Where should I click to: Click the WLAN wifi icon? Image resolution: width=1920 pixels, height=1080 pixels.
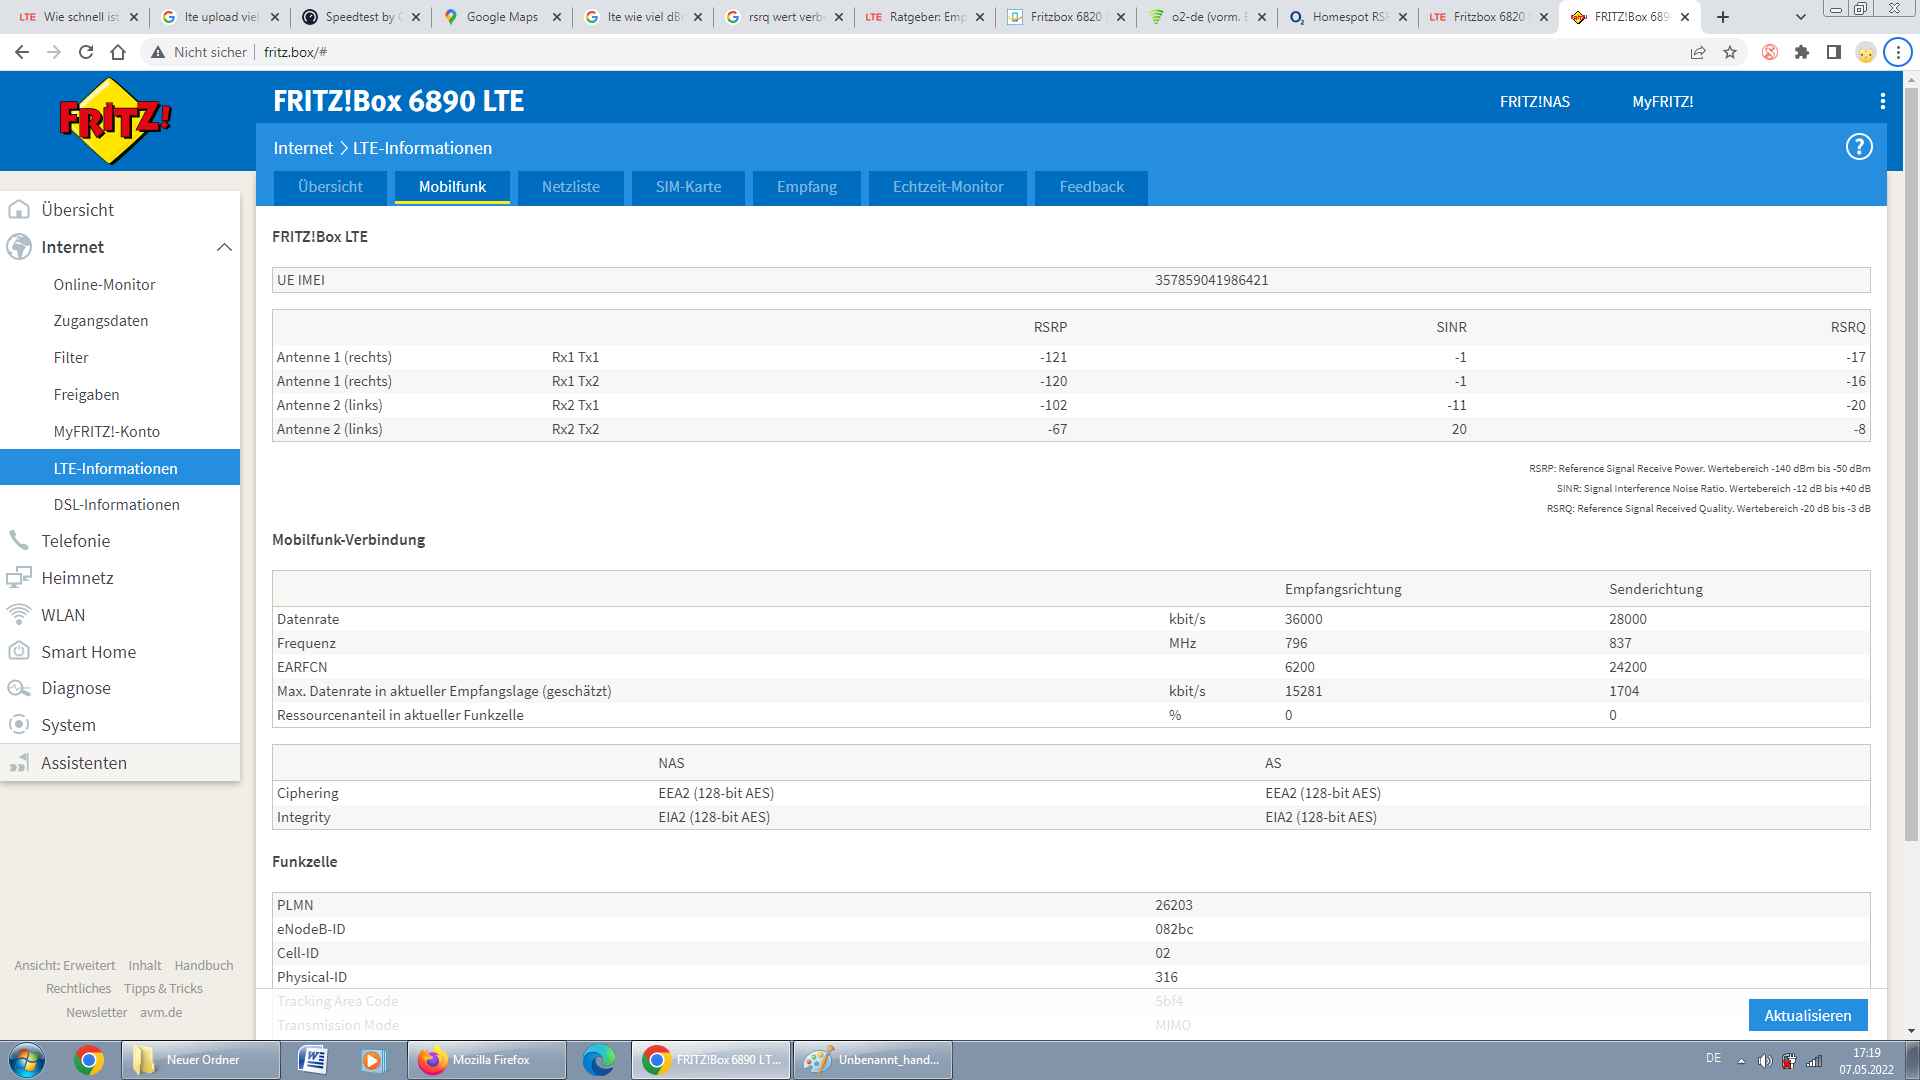click(x=19, y=614)
